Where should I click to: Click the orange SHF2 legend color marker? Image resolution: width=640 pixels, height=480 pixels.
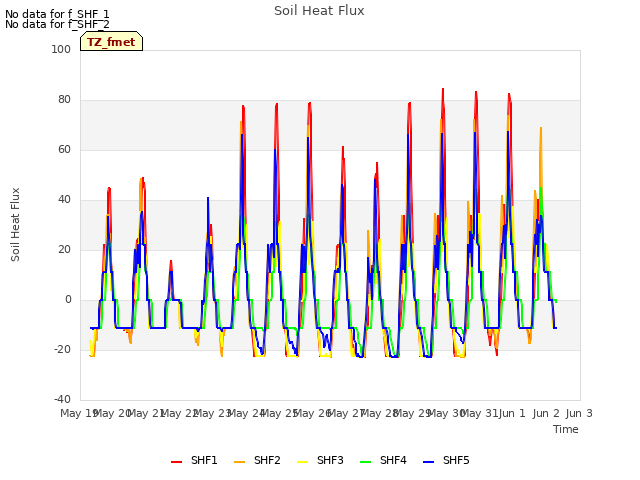[240, 462]
